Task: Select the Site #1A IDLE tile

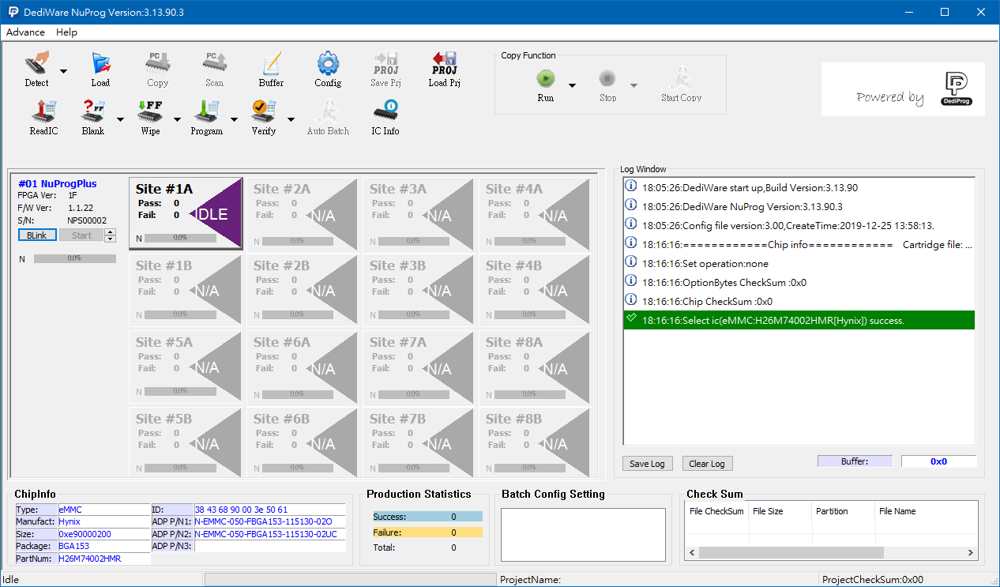Action: [186, 213]
